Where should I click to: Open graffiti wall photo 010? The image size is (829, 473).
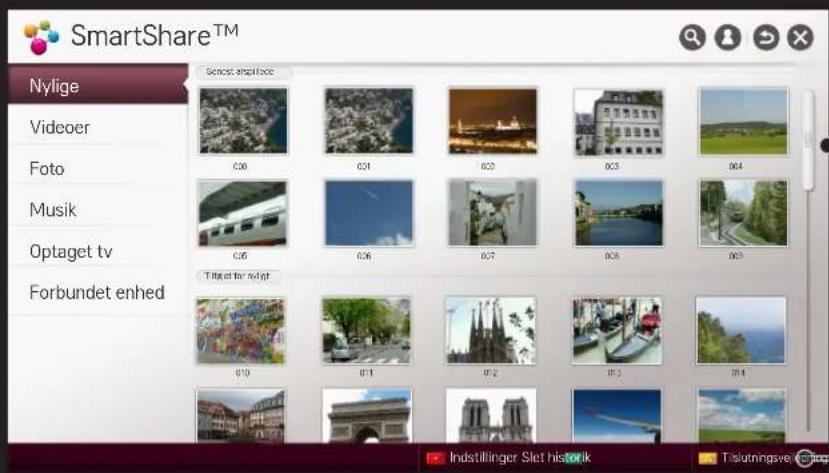point(241,331)
